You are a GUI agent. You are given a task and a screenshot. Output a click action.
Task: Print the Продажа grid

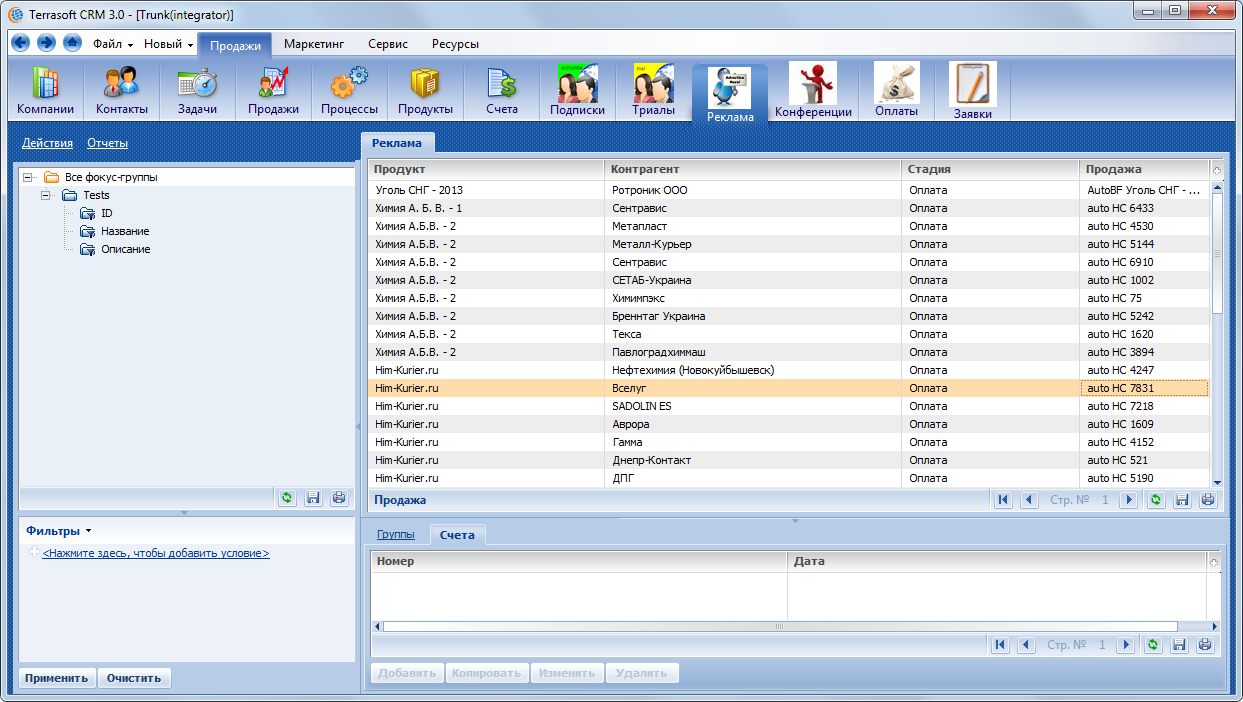(1208, 500)
